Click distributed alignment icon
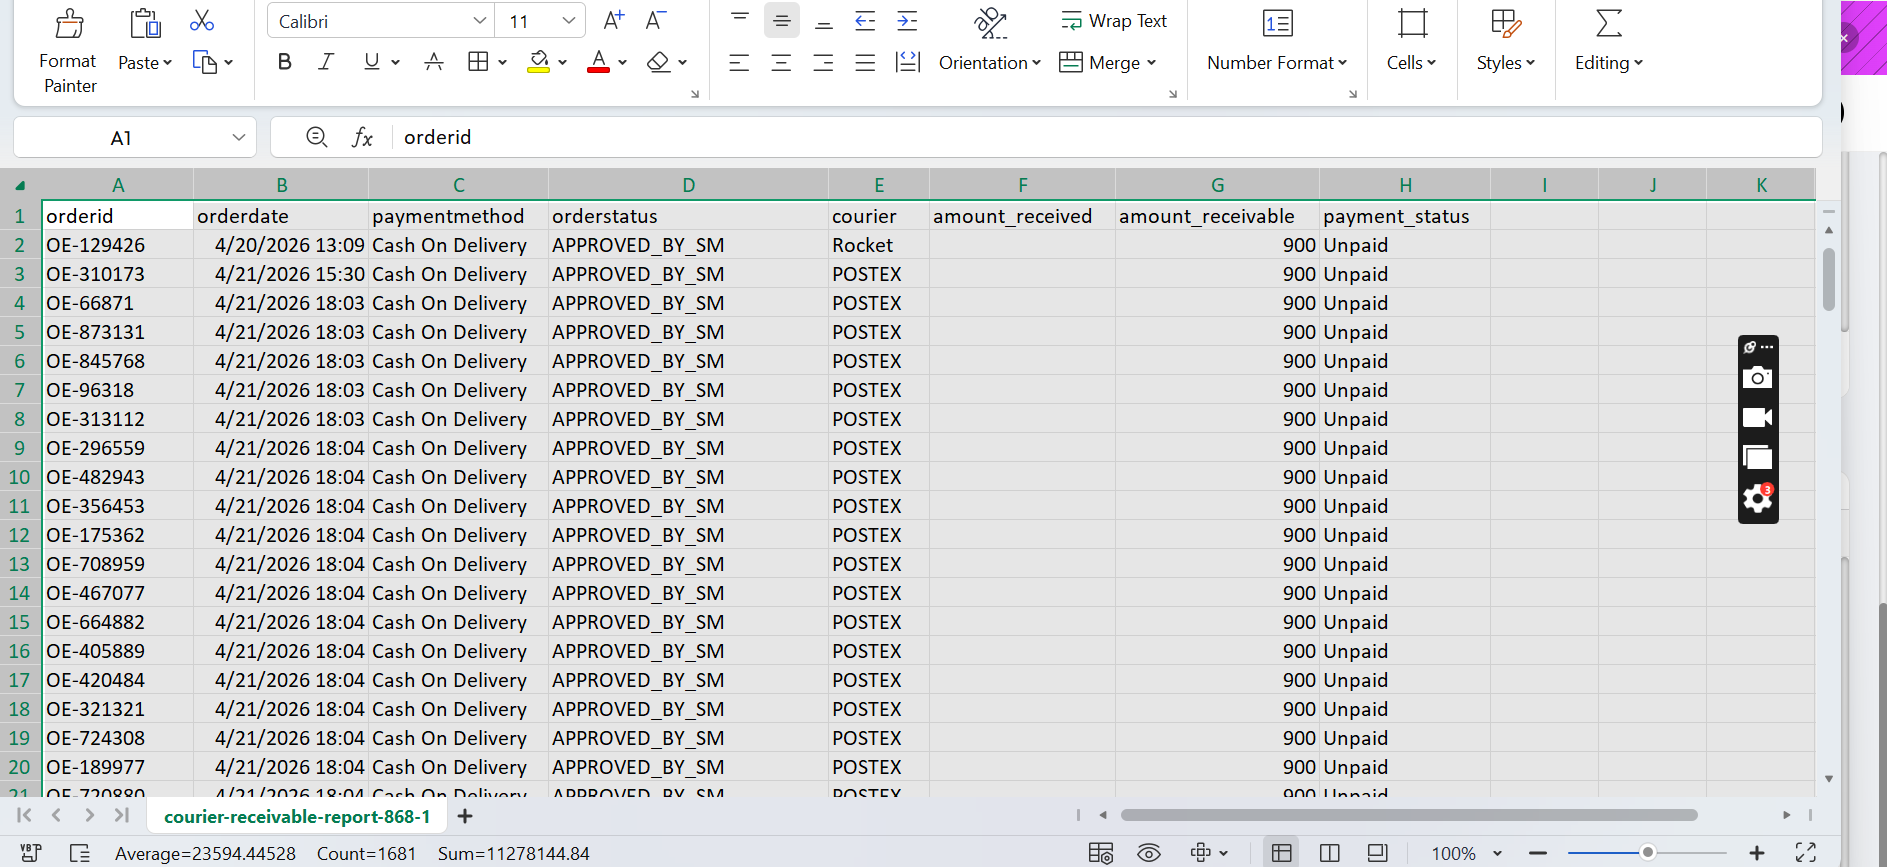 908,63
